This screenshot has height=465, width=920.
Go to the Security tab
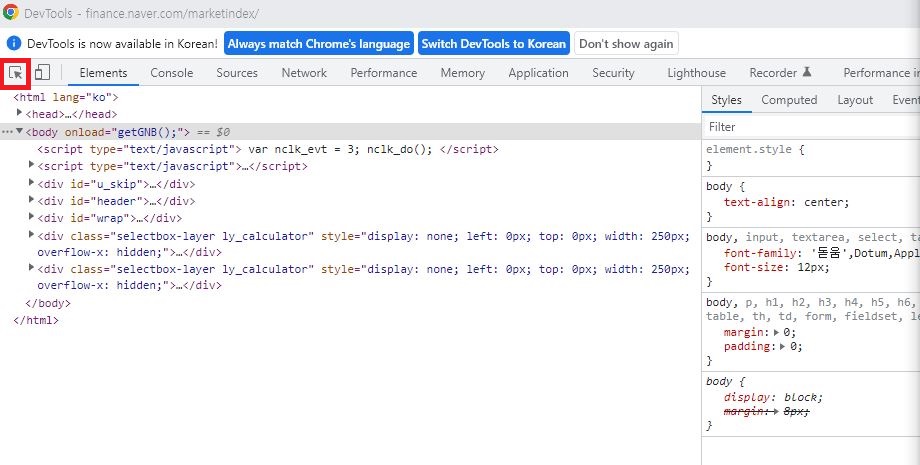(613, 73)
